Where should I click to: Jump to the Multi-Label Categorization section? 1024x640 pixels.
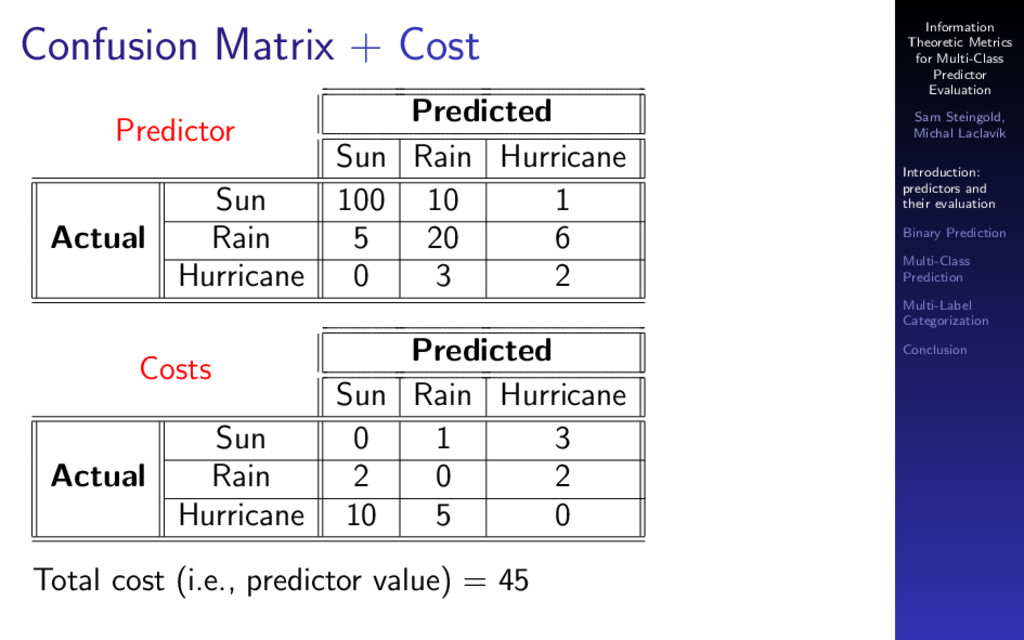point(945,313)
